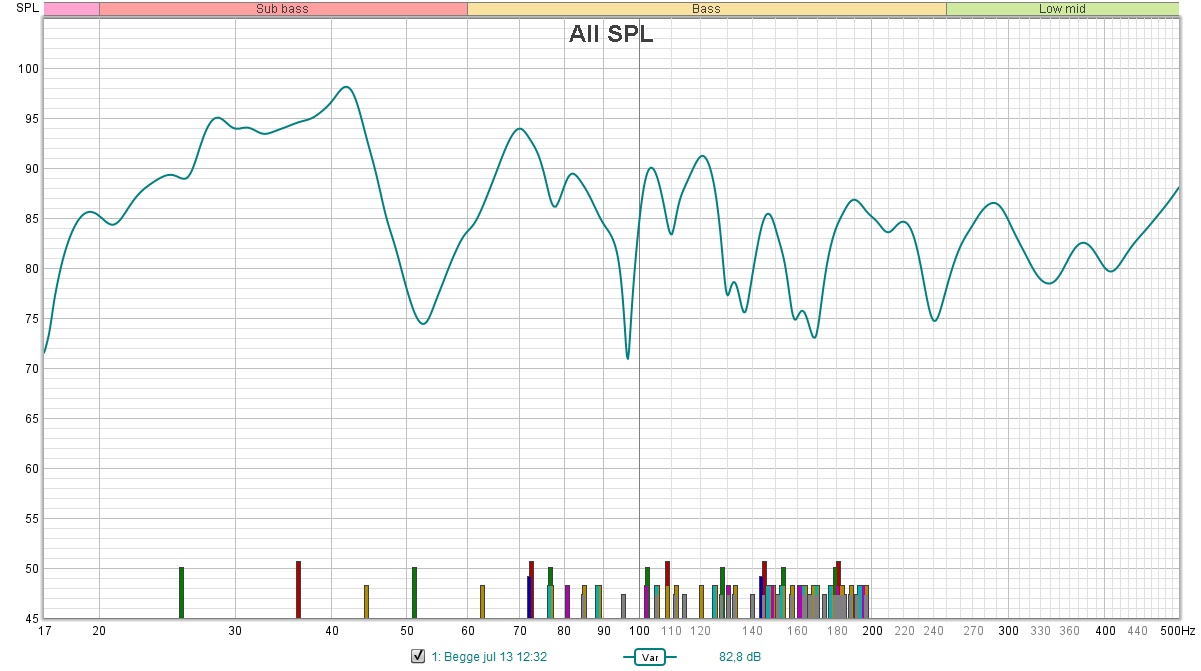
Task: Select the Low mid frequency band label
Action: point(1062,9)
